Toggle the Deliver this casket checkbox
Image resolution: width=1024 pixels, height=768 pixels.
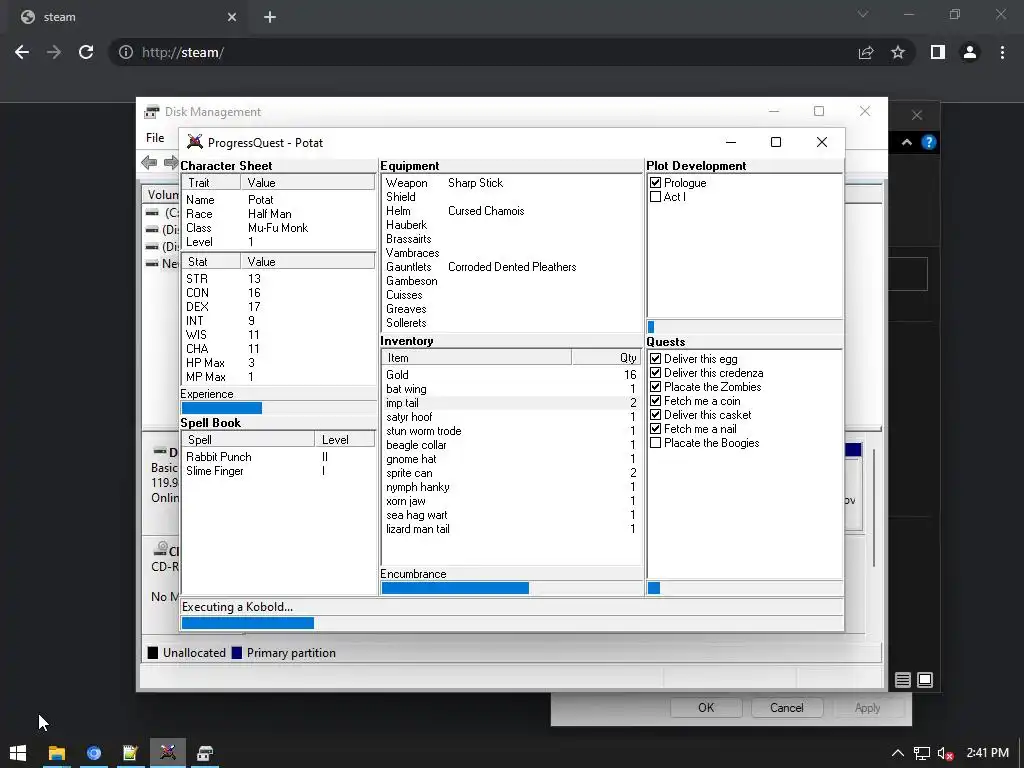coord(656,415)
